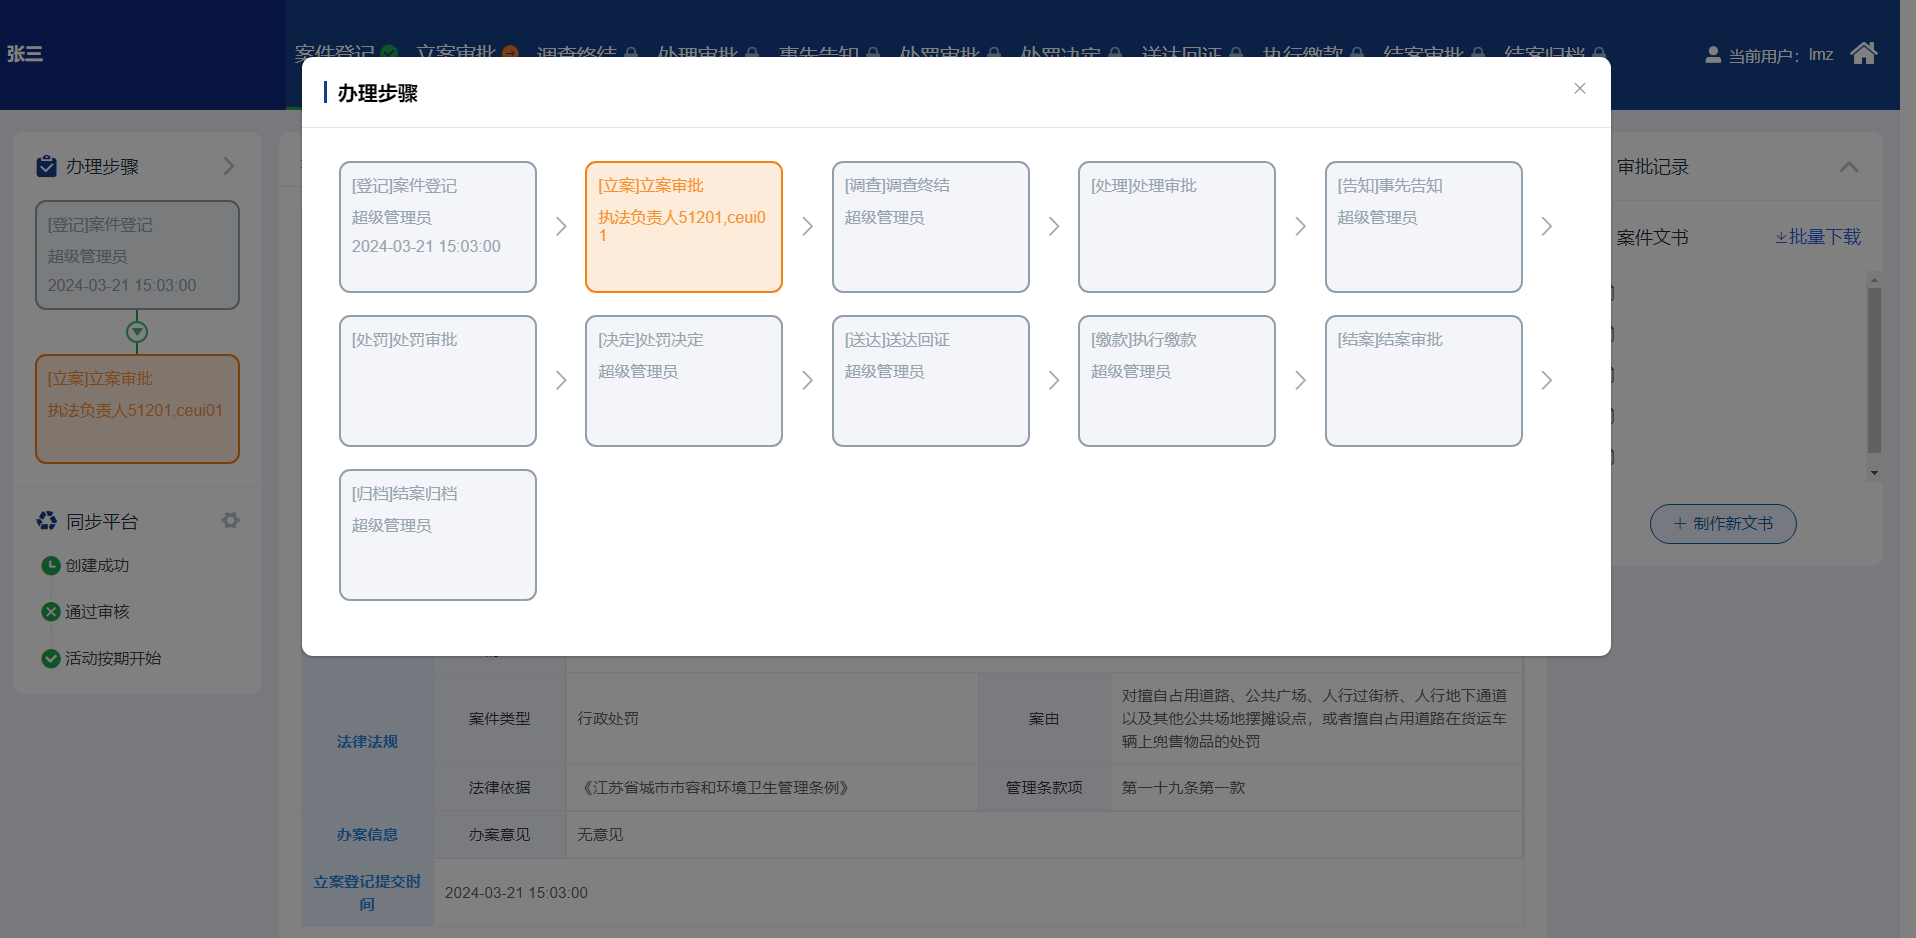Viewport: 1916px width, 938px height.
Task: Click the current user avatar icon
Action: (x=1713, y=55)
